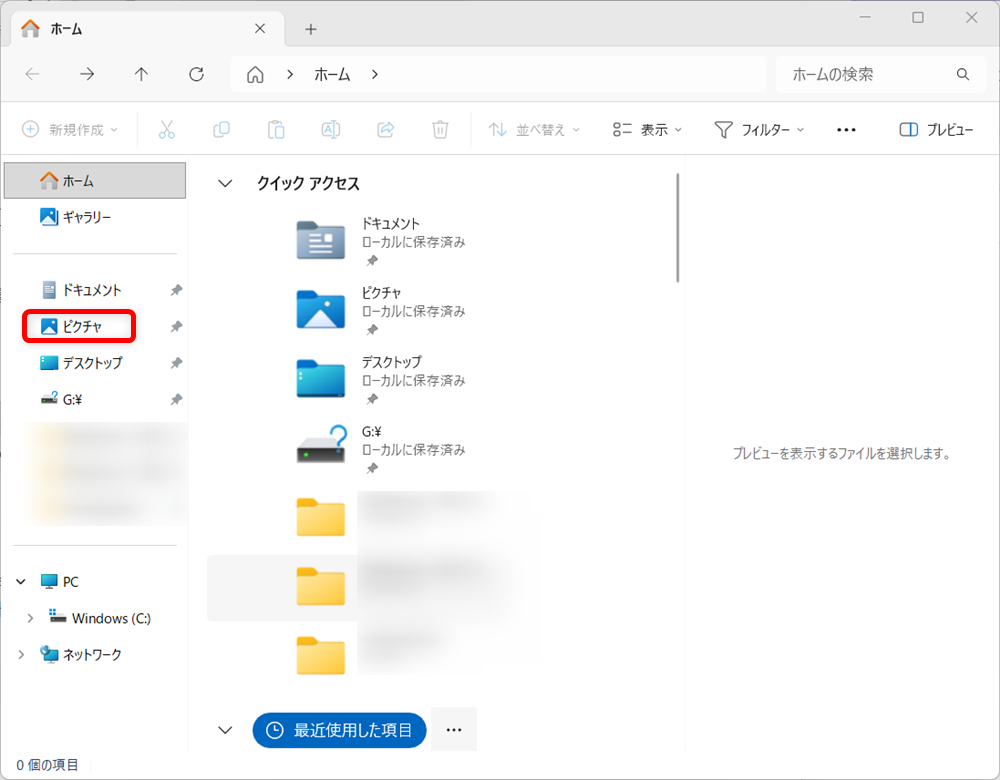
Task: Switch to the ホーム tab
Action: click(66, 28)
